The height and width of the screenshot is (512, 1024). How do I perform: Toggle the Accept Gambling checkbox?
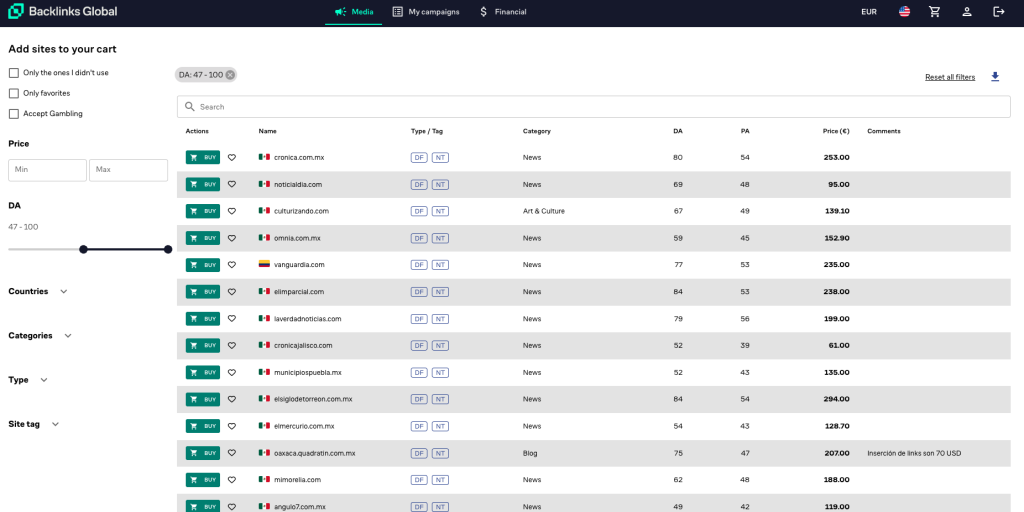point(14,114)
